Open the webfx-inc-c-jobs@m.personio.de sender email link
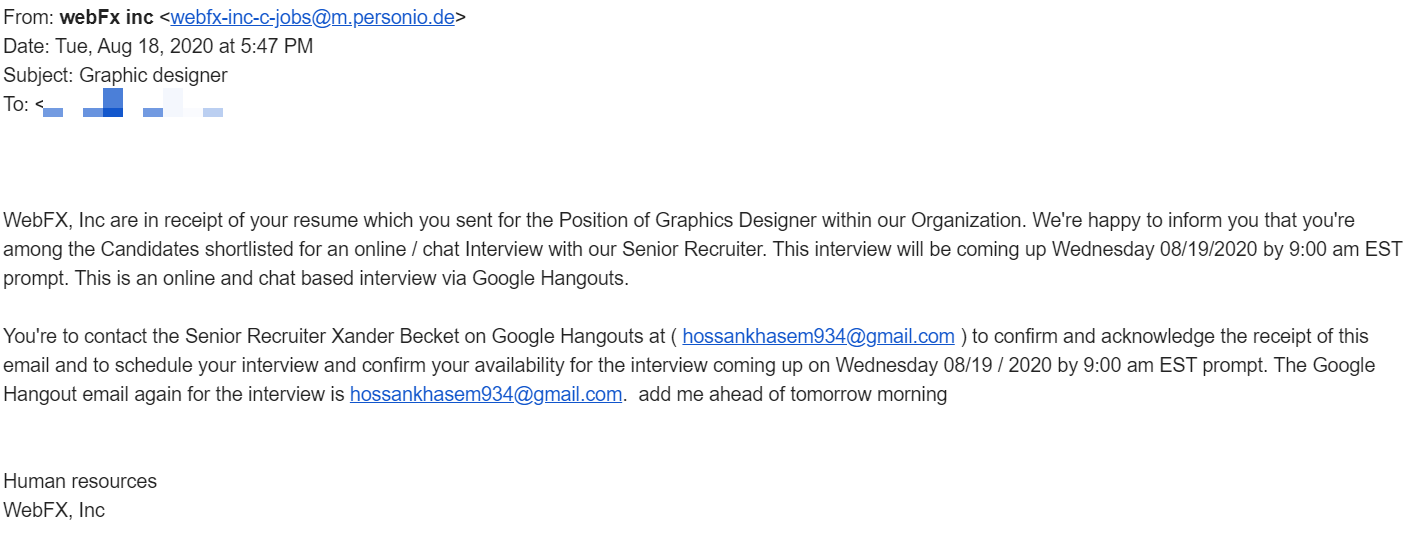Screen dimensions: 1422x558 tap(313, 17)
